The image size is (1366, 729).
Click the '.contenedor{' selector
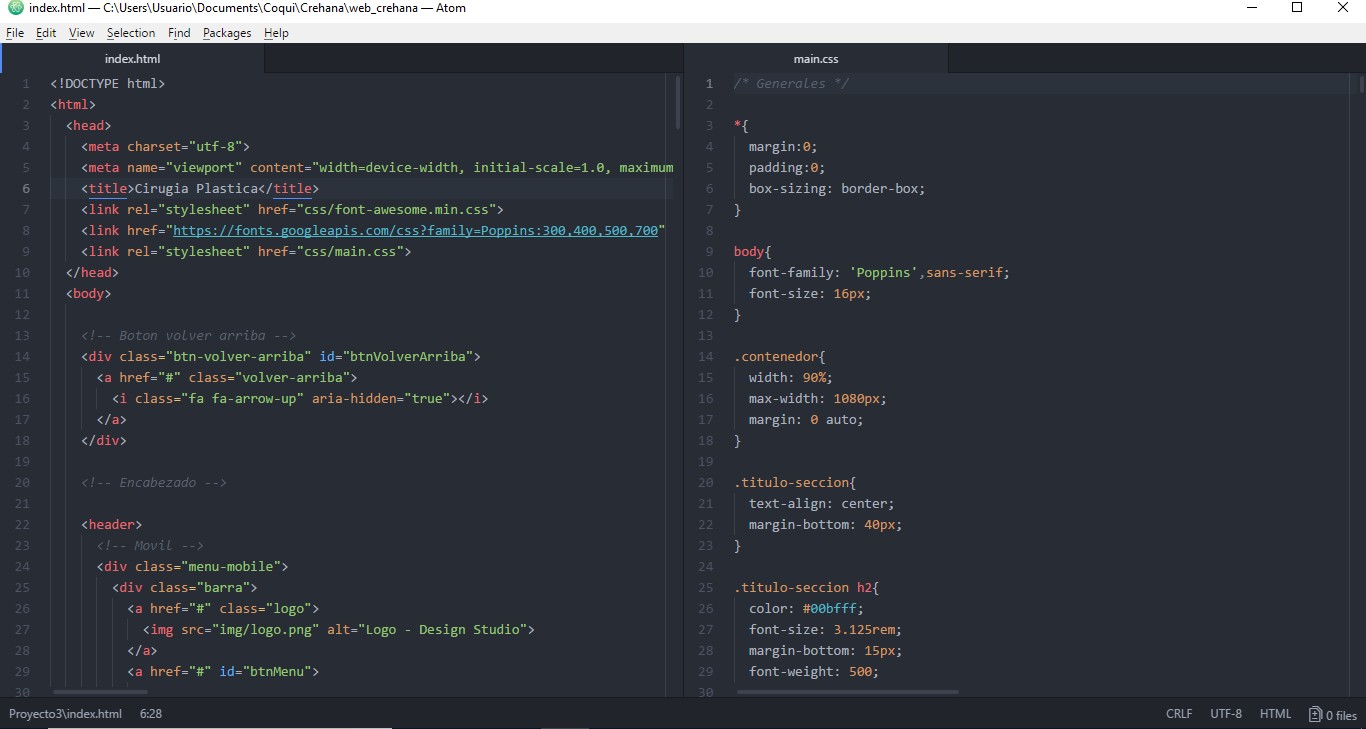(779, 357)
